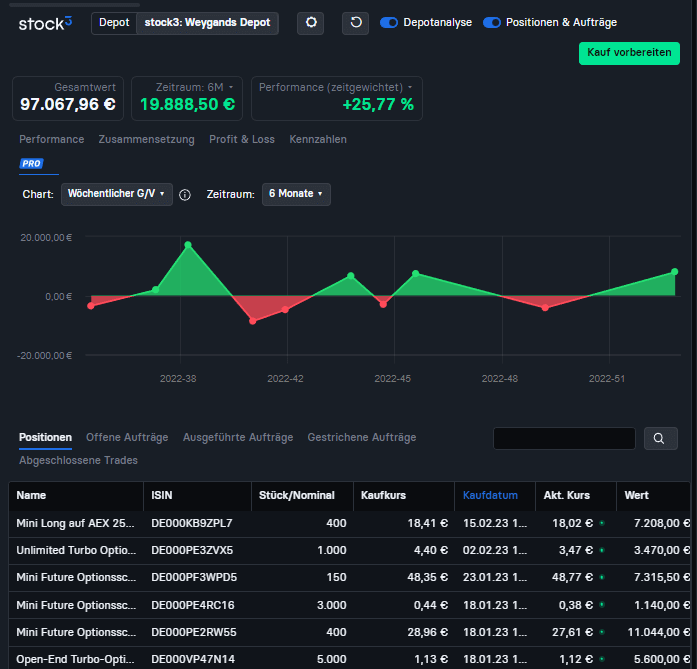
Task: Click green dot beside 0,38 € price
Action: [x=602, y=605]
